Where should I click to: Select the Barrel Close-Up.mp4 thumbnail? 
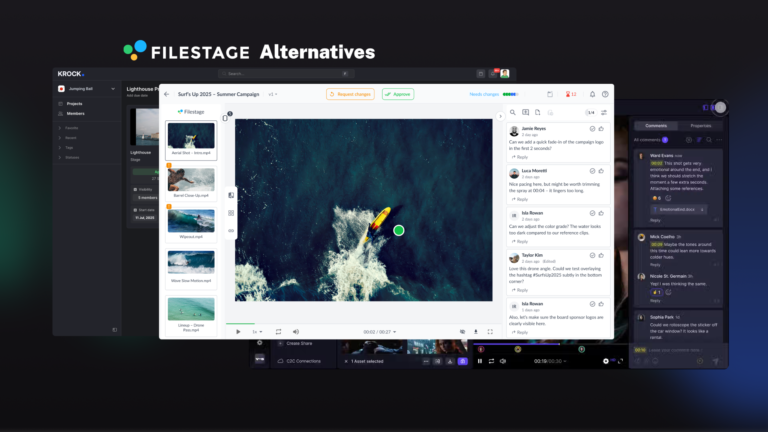(x=191, y=182)
